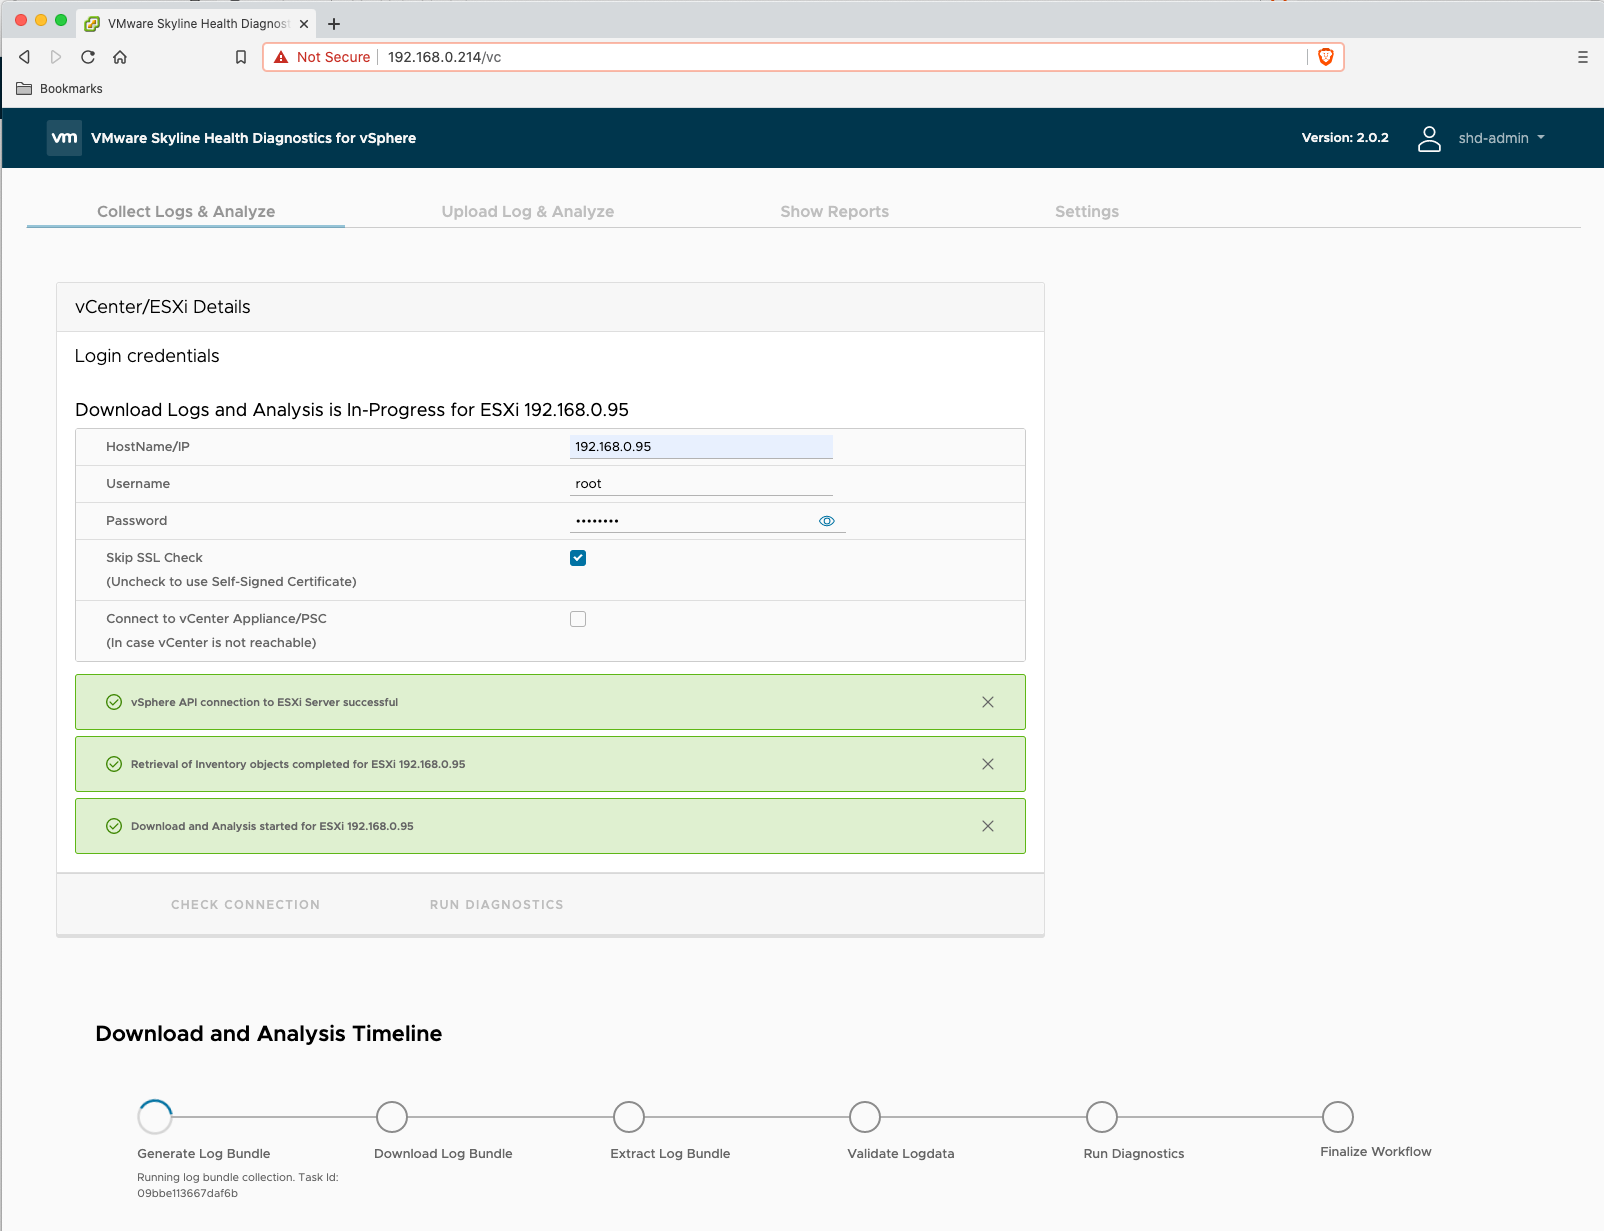Image resolution: width=1604 pixels, height=1231 pixels.
Task: Click the Extract Log Bundle timeline circle
Action: (x=629, y=1117)
